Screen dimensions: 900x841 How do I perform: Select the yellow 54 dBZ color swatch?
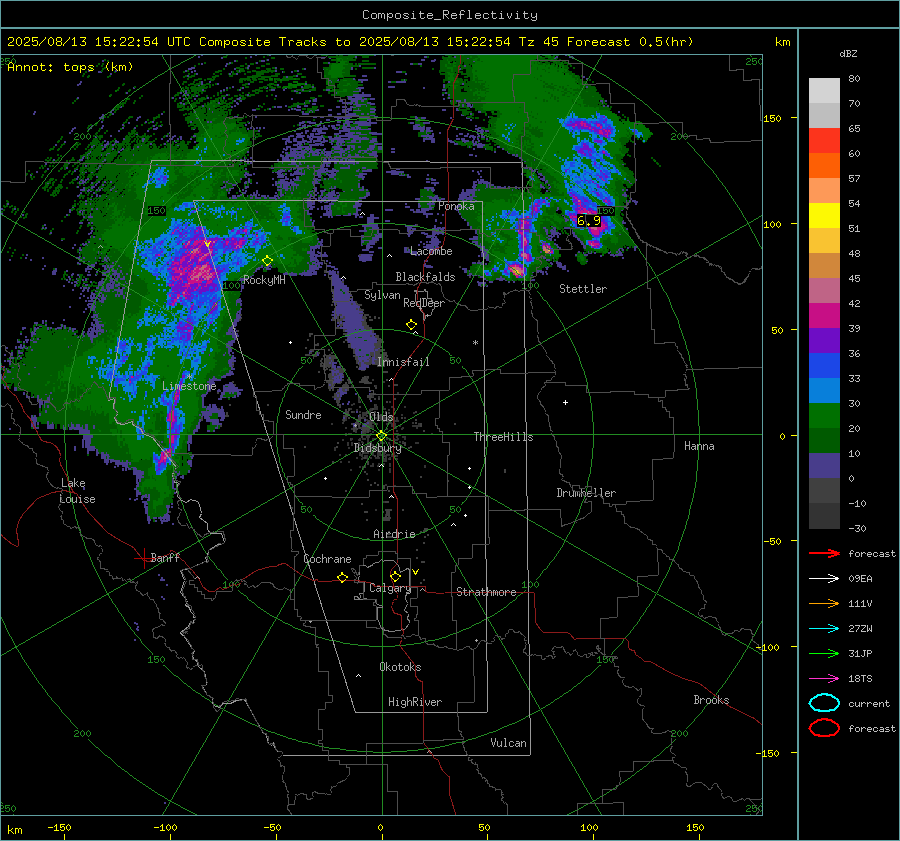pyautogui.click(x=824, y=215)
